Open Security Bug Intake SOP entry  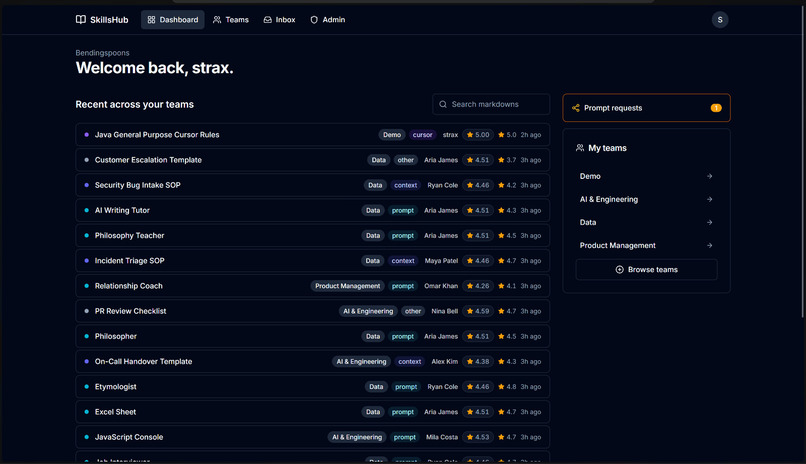point(313,185)
